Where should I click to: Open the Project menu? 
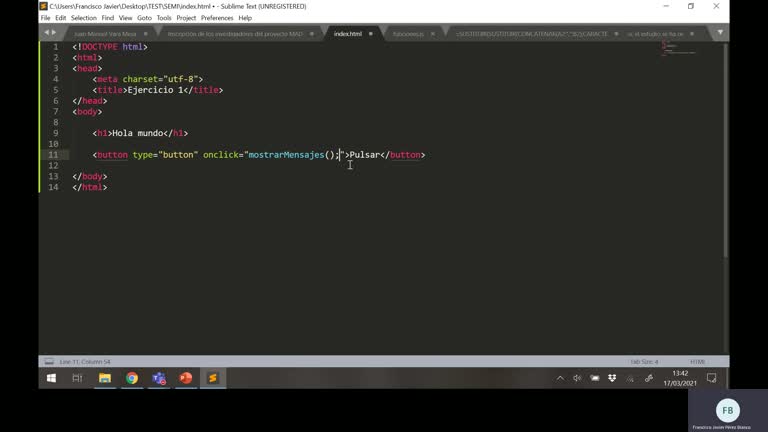[x=186, y=18]
